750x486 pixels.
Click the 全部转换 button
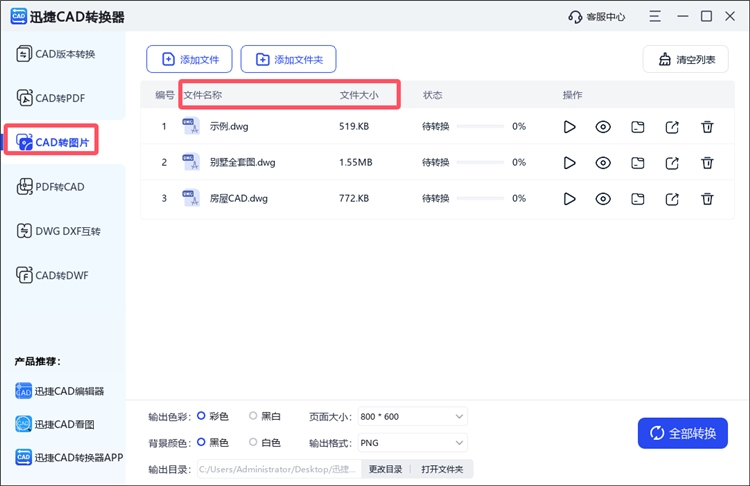point(683,433)
